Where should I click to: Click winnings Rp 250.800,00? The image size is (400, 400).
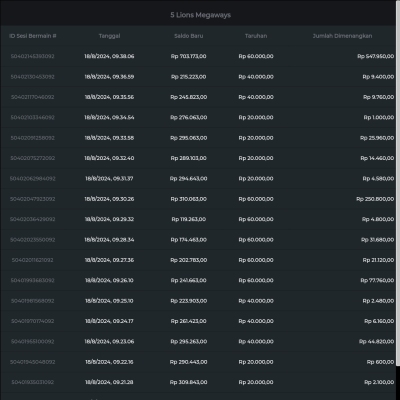click(375, 199)
